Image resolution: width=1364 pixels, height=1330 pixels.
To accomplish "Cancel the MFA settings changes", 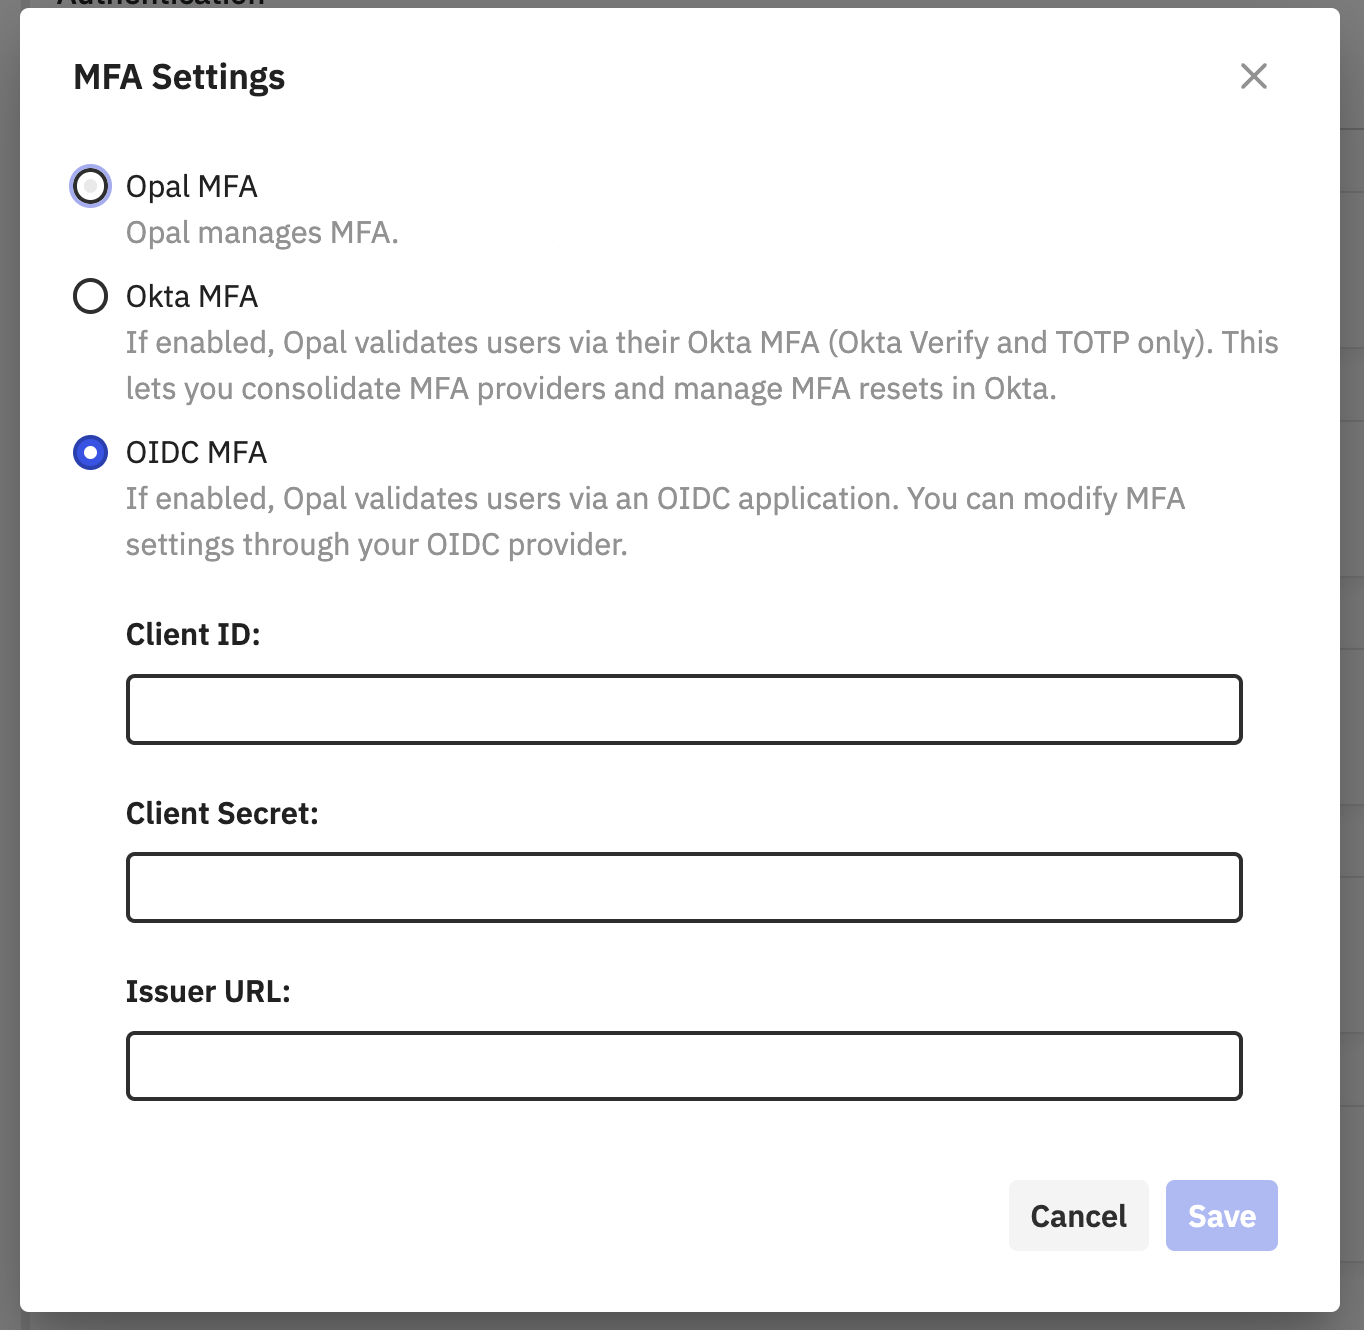I will 1078,1215.
